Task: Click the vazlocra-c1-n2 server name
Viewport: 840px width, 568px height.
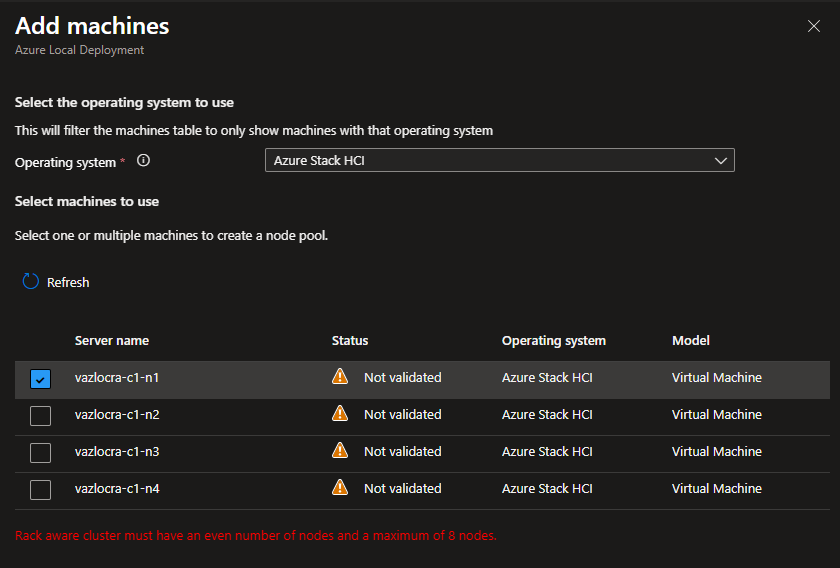Action: 117,414
